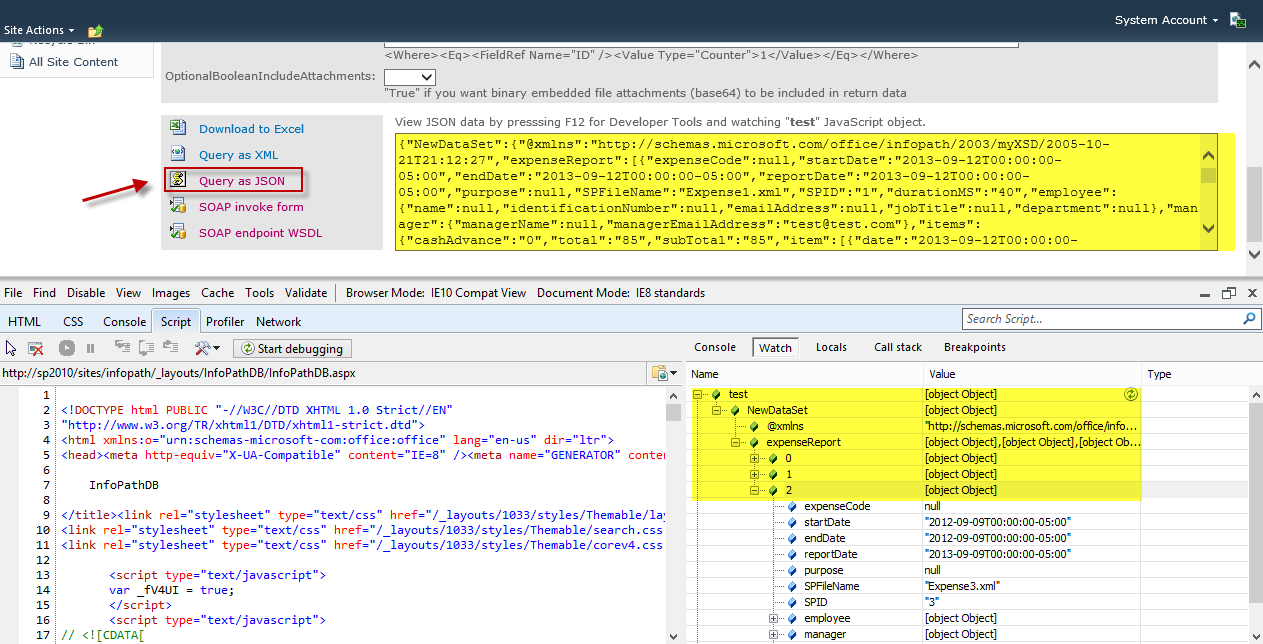Viewport: 1263px width, 644px height.
Task: Click the SOAP invoke form icon
Action: 178,206
